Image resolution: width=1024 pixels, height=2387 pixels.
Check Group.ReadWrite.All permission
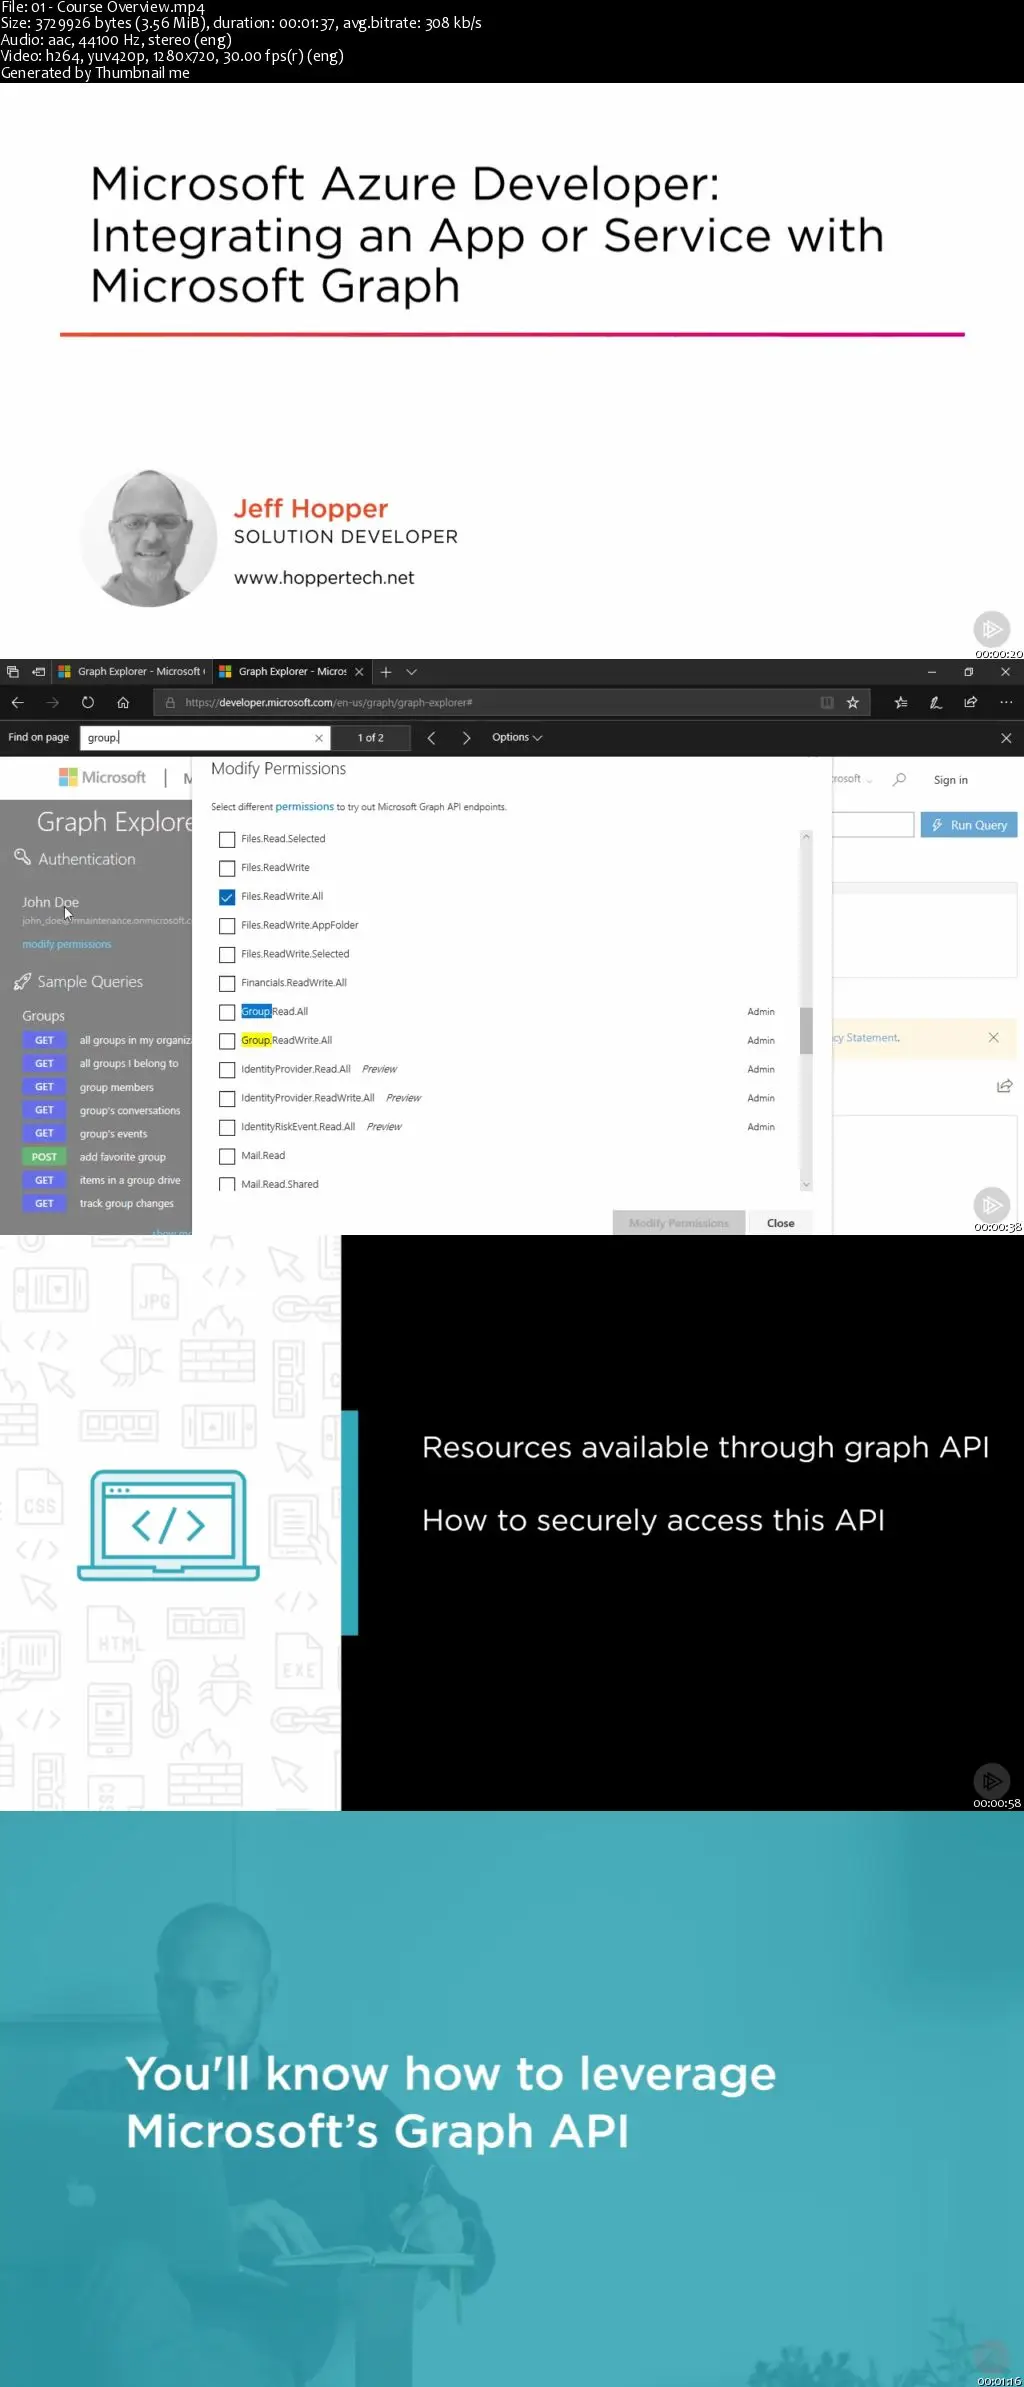[x=227, y=1041]
